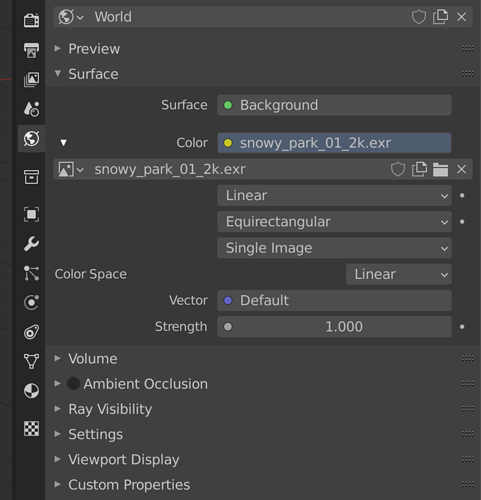Open Modifier properties wrench icon
Viewport: 481px width, 500px height.
pos(31,244)
